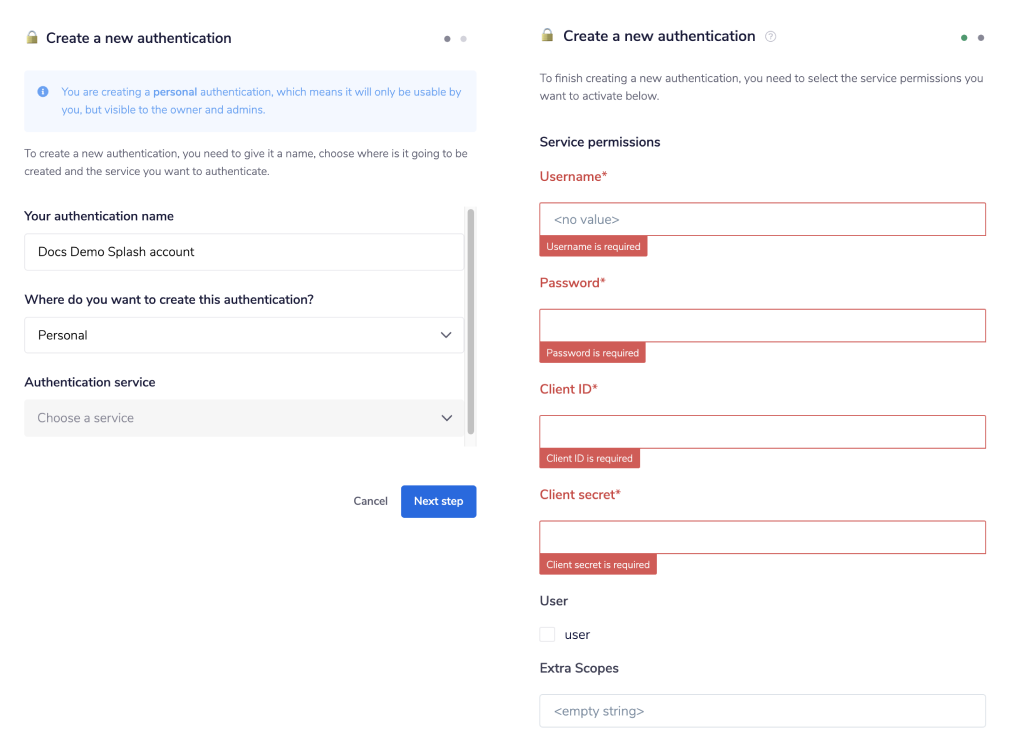Click the authentication name input field
This screenshot has height=756, width=1016.
coord(244,252)
